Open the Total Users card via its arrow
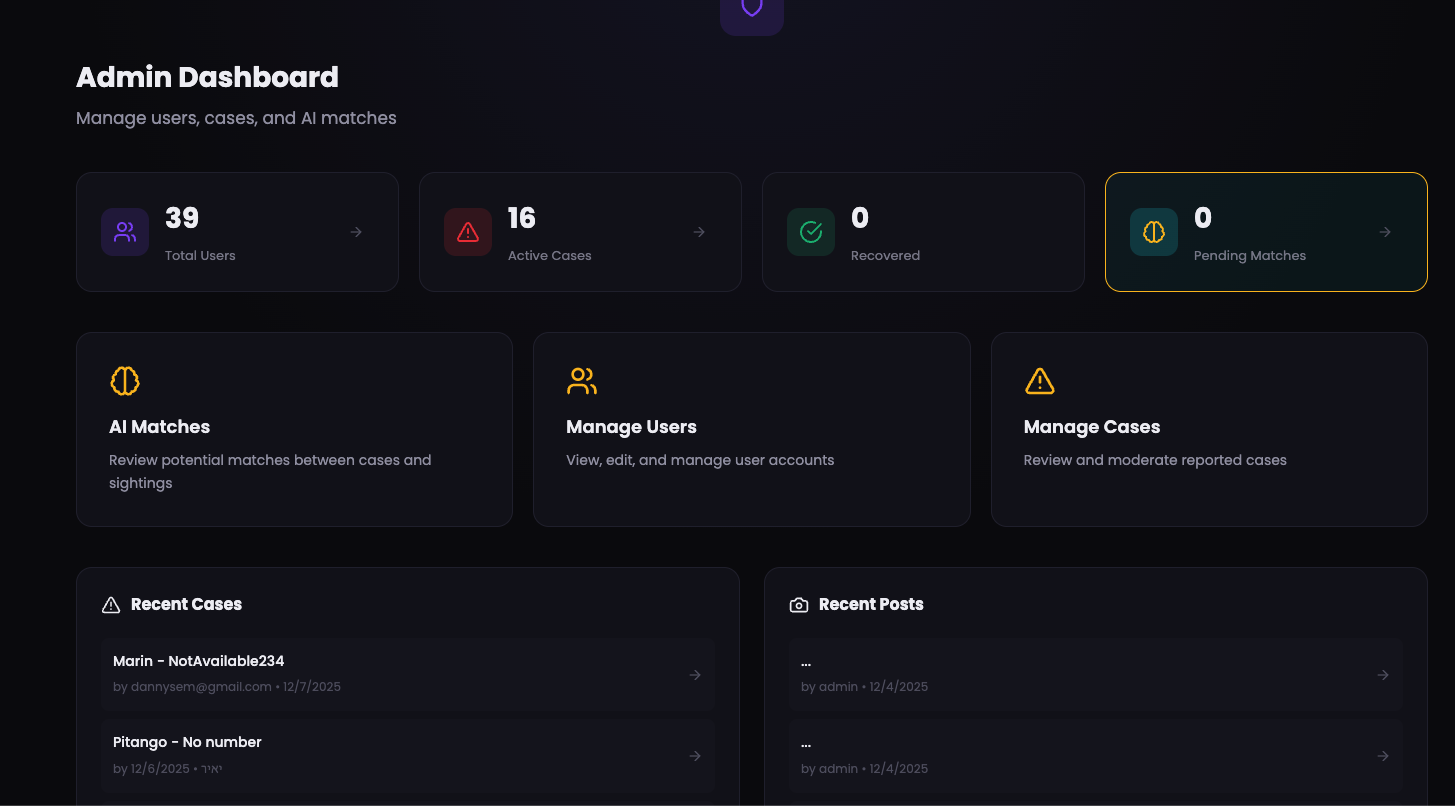 pos(356,231)
